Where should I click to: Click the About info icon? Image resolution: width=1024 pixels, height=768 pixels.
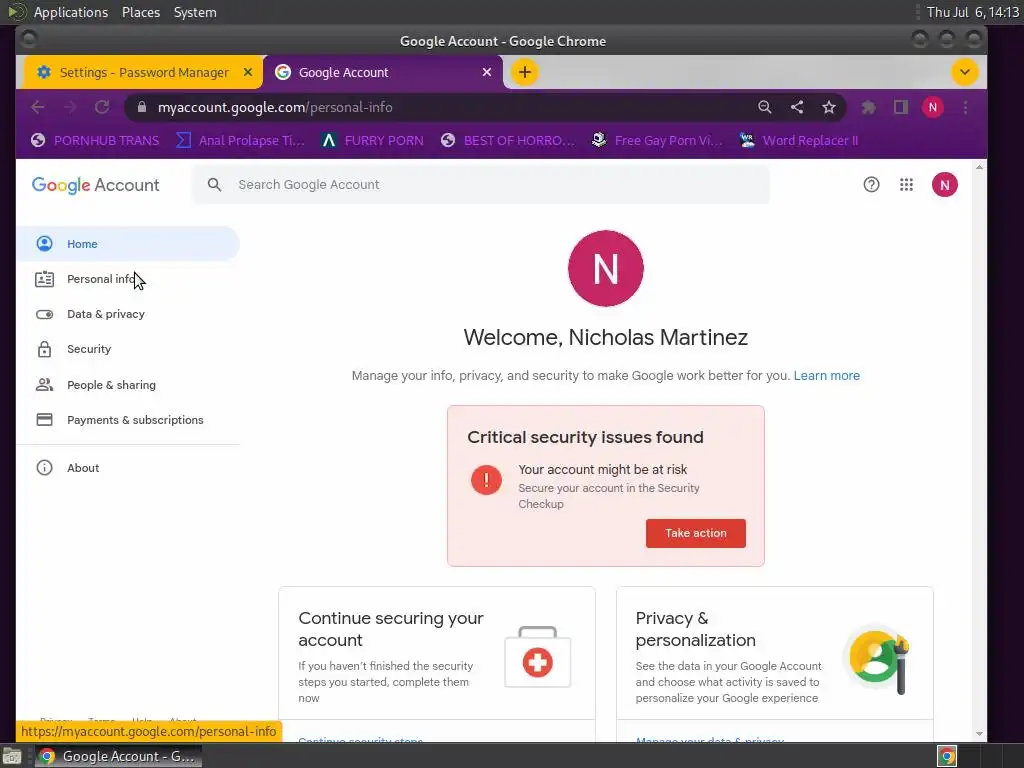pyautogui.click(x=44, y=468)
